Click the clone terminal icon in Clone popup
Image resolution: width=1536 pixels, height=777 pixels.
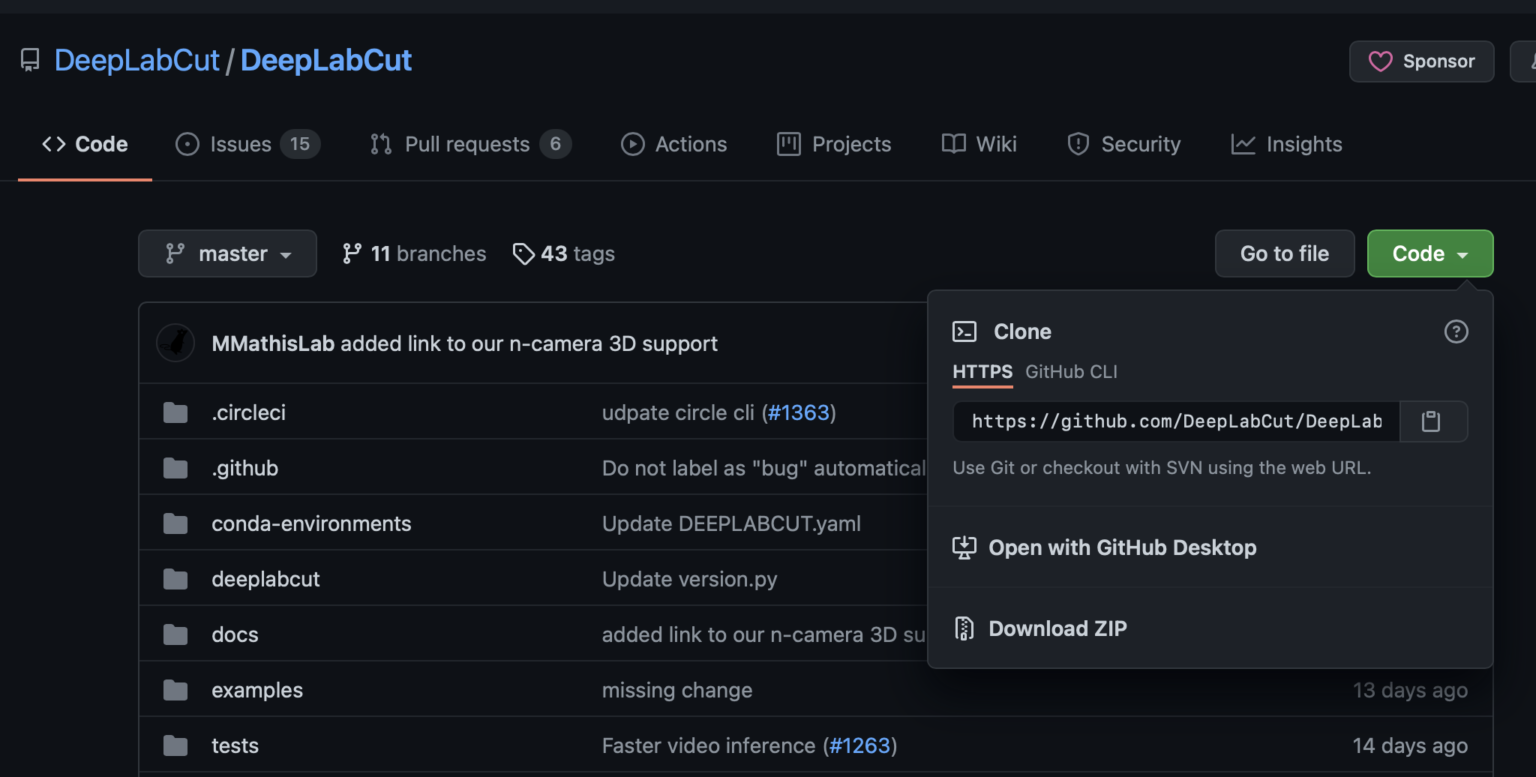(965, 331)
